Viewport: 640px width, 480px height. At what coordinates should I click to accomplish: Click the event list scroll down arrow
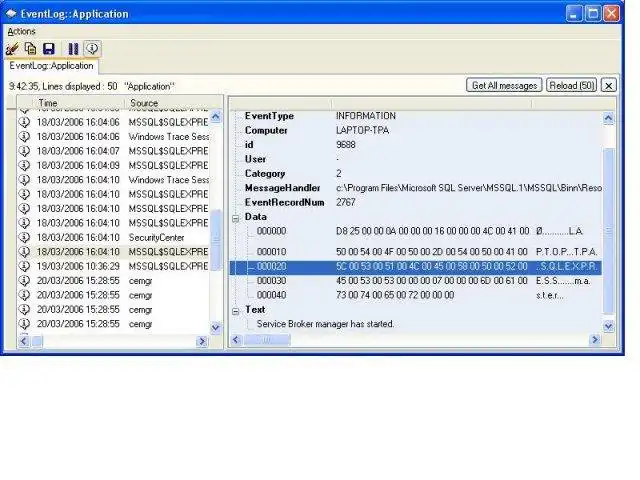[x=216, y=327]
